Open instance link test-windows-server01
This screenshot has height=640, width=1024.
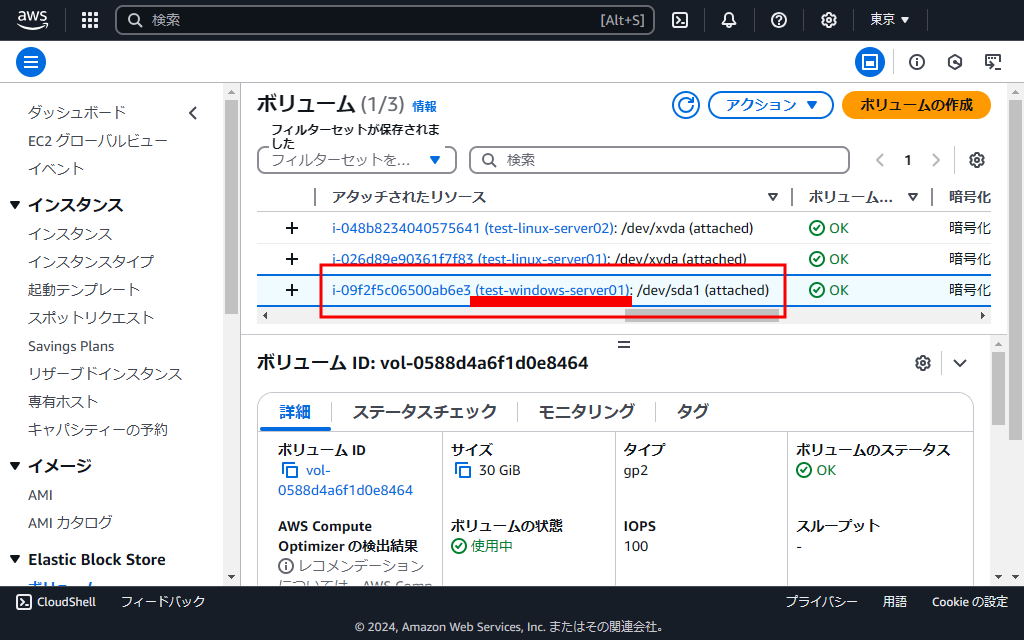point(482,290)
